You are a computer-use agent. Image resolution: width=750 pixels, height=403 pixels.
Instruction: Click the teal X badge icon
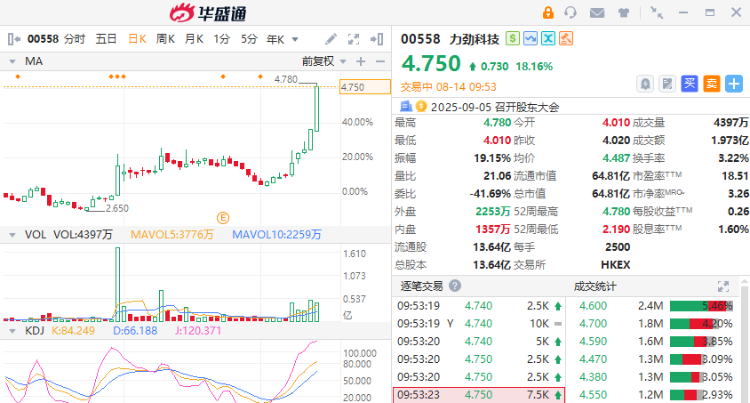click(x=548, y=38)
